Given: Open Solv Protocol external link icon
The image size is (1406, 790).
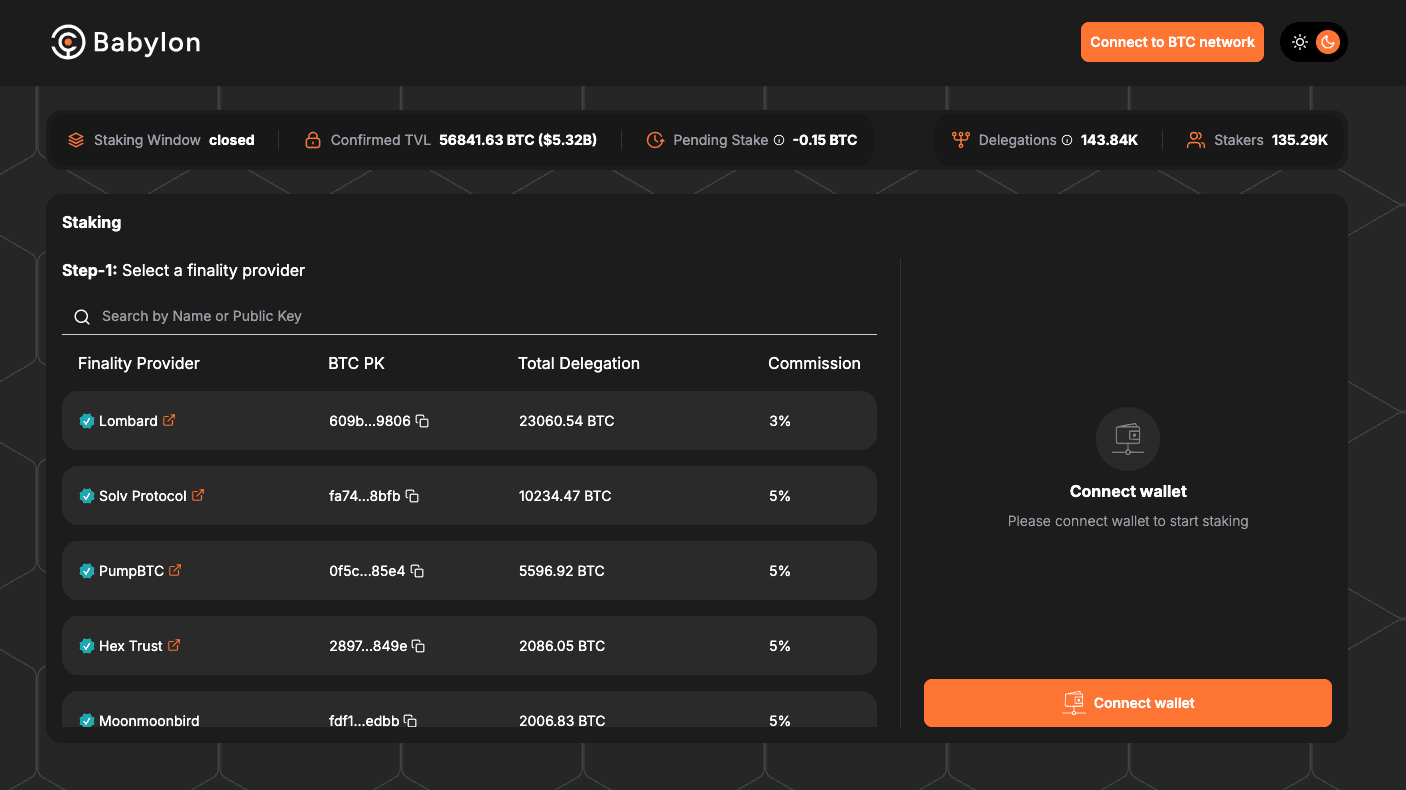Looking at the screenshot, I should point(198,495).
